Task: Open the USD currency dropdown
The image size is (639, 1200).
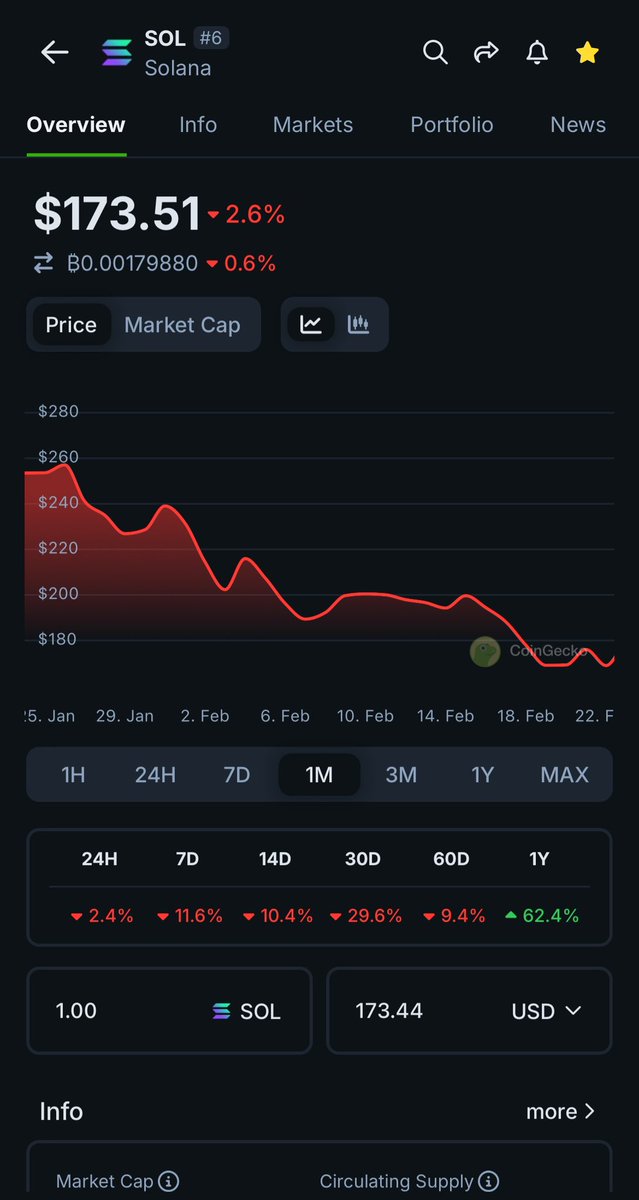Action: coord(546,1011)
